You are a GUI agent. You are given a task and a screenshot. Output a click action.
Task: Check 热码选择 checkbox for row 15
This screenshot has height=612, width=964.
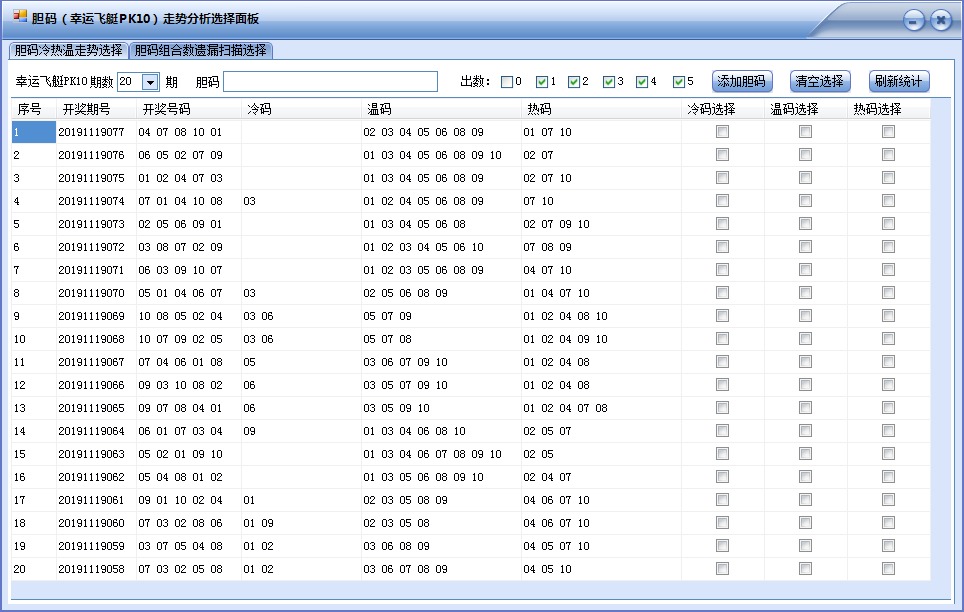[x=888, y=454]
